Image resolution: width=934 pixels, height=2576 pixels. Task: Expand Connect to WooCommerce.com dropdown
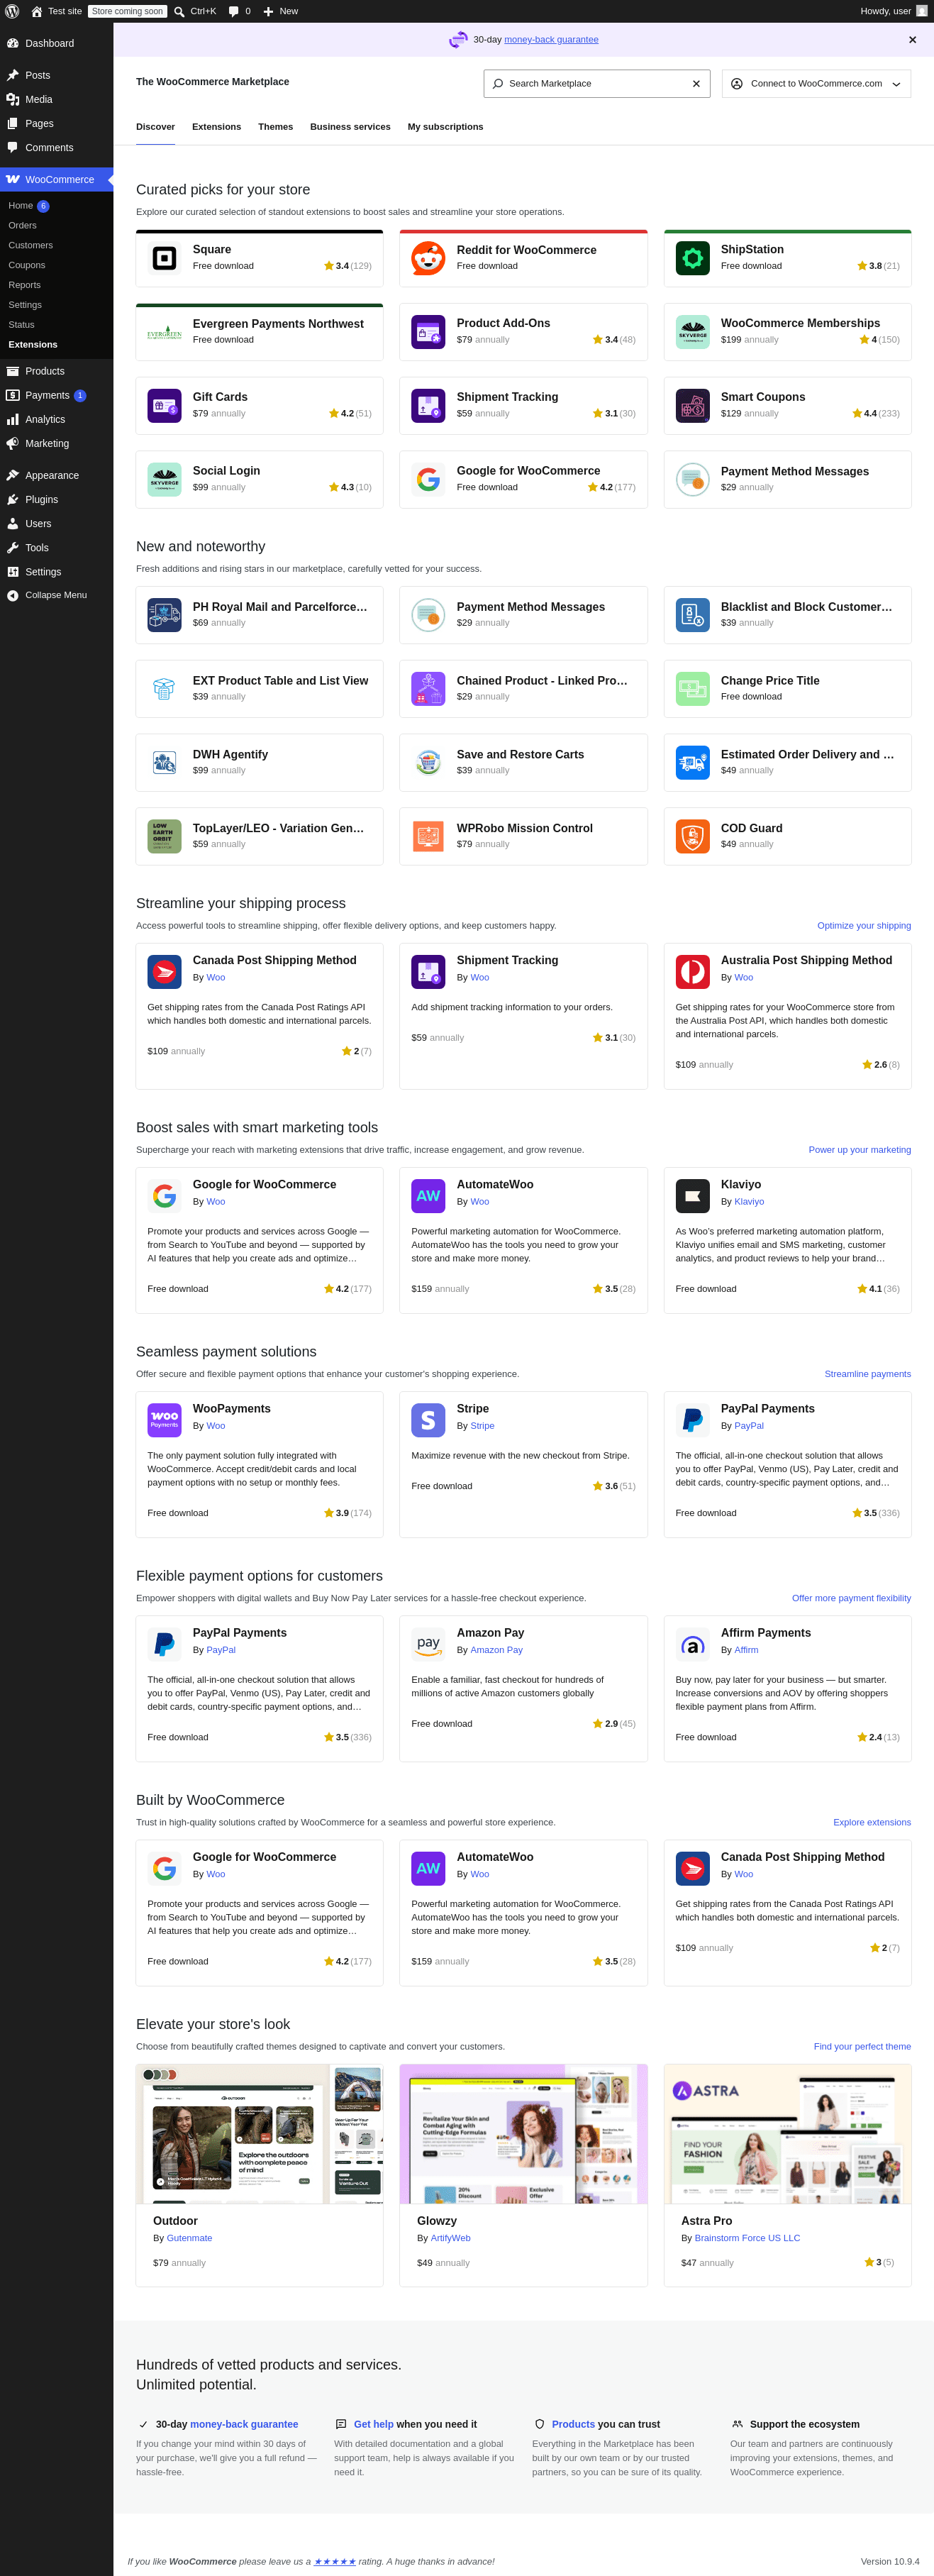[816, 84]
